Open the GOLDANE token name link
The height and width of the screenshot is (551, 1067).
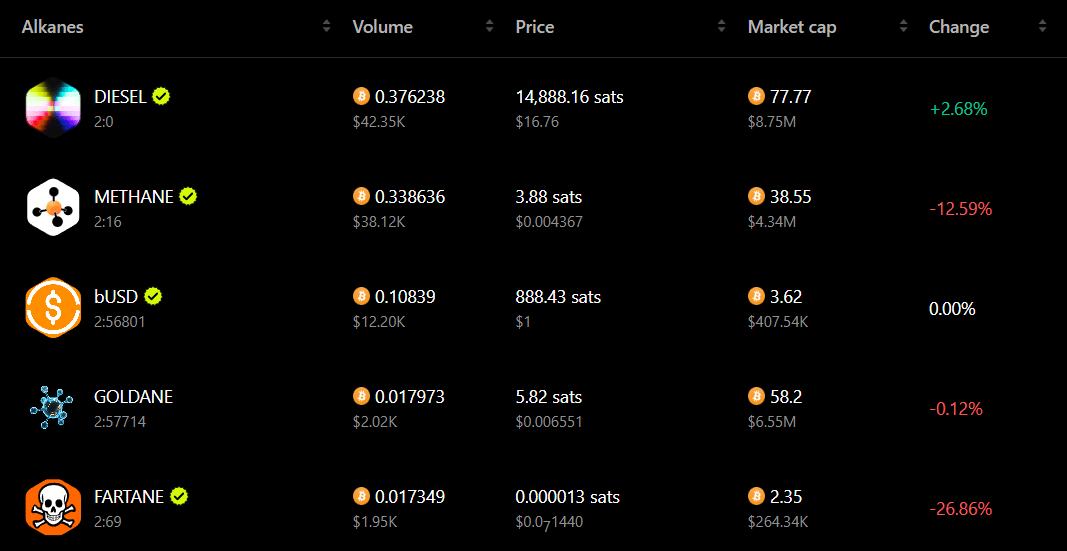pos(133,397)
